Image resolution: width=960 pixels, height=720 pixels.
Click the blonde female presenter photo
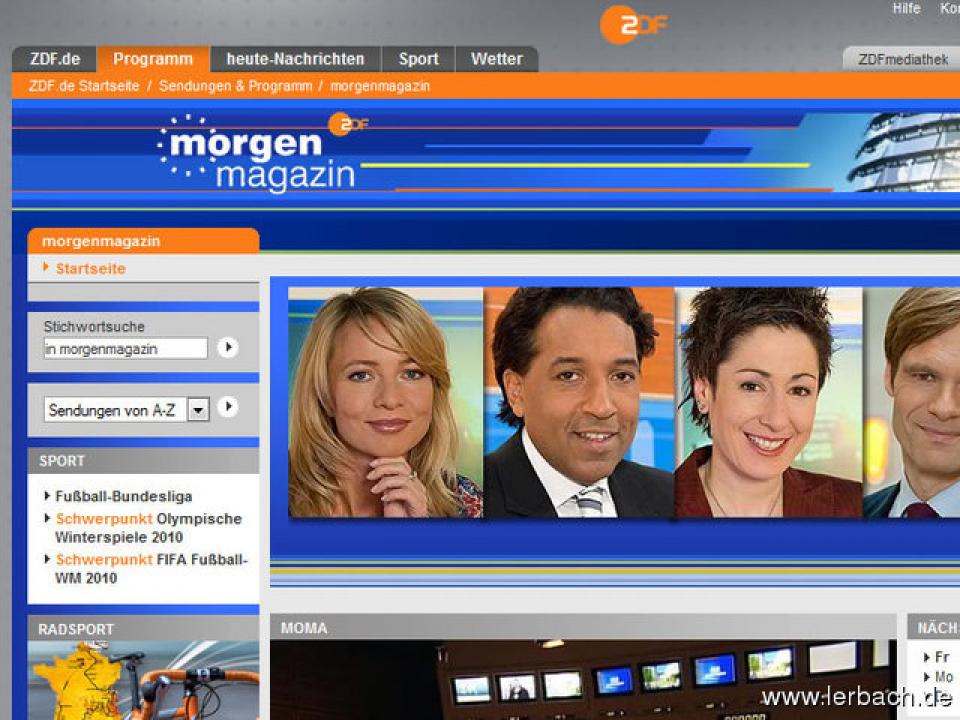[385, 402]
